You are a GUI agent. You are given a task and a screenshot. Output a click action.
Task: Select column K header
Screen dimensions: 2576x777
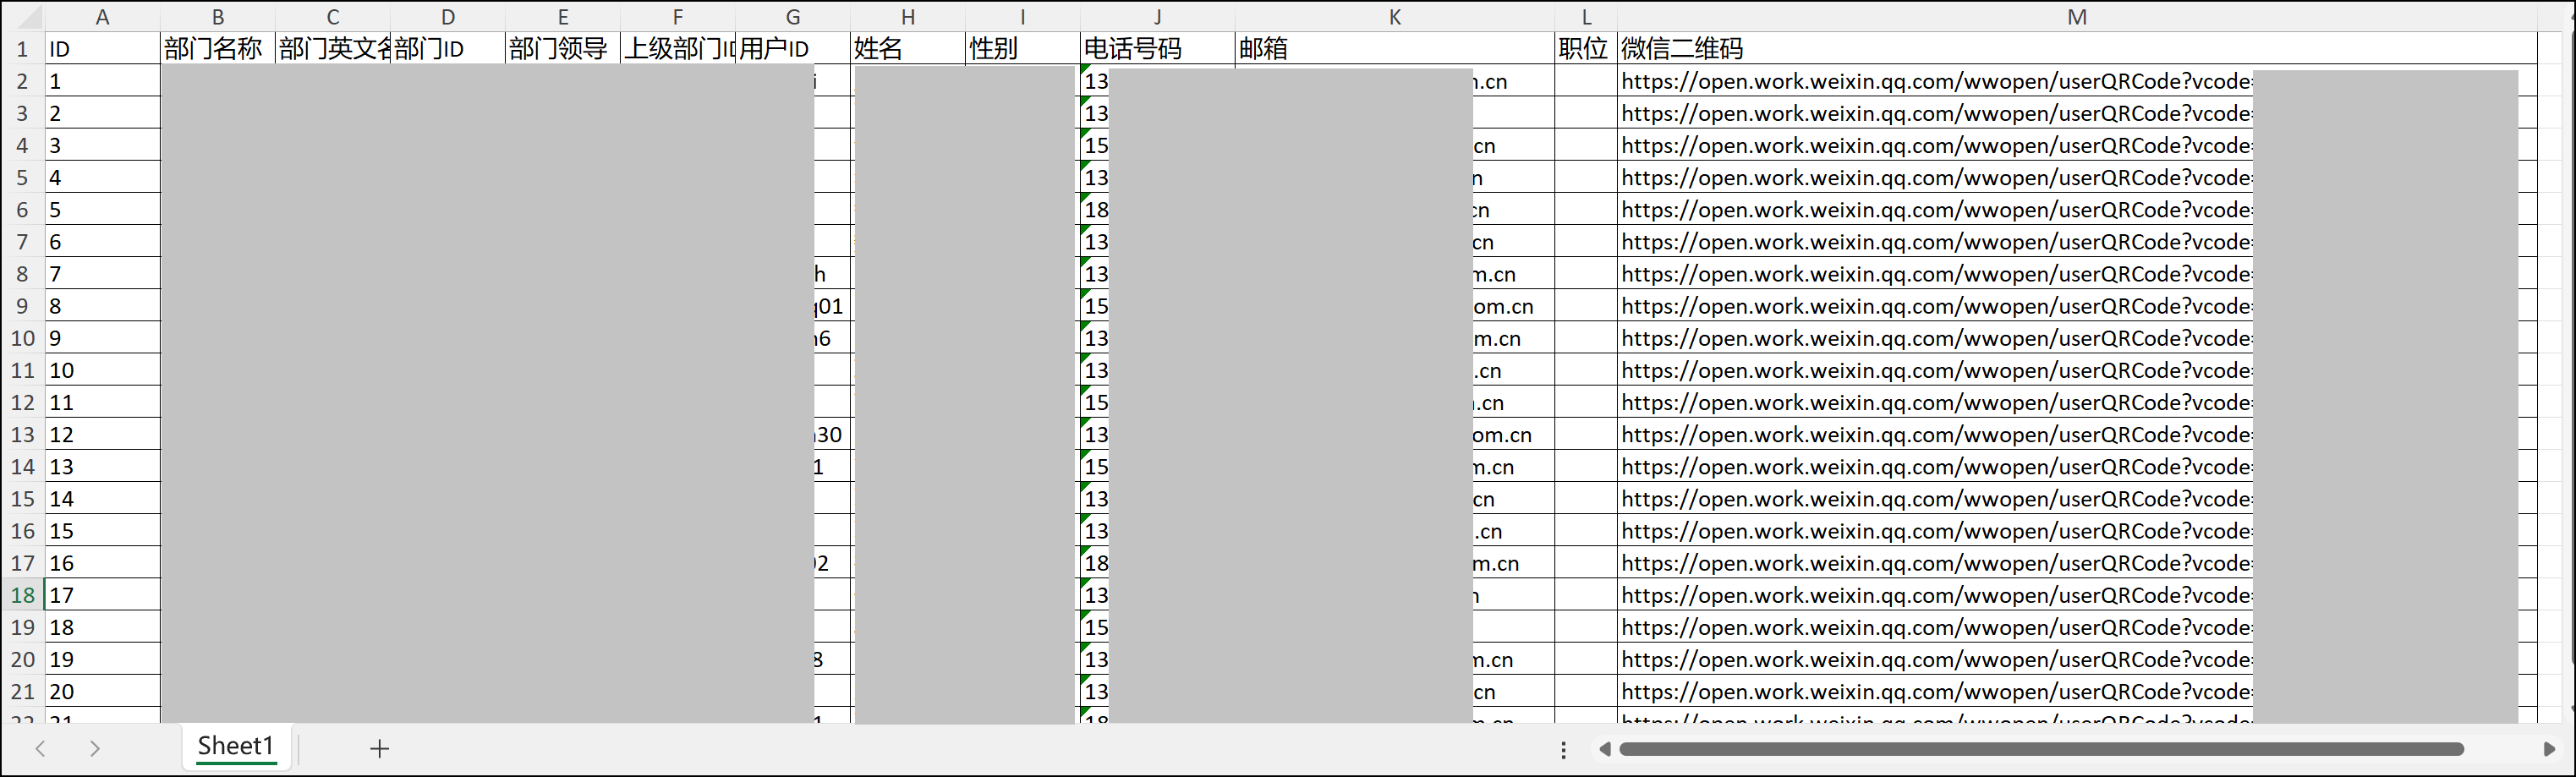[x=1395, y=17]
